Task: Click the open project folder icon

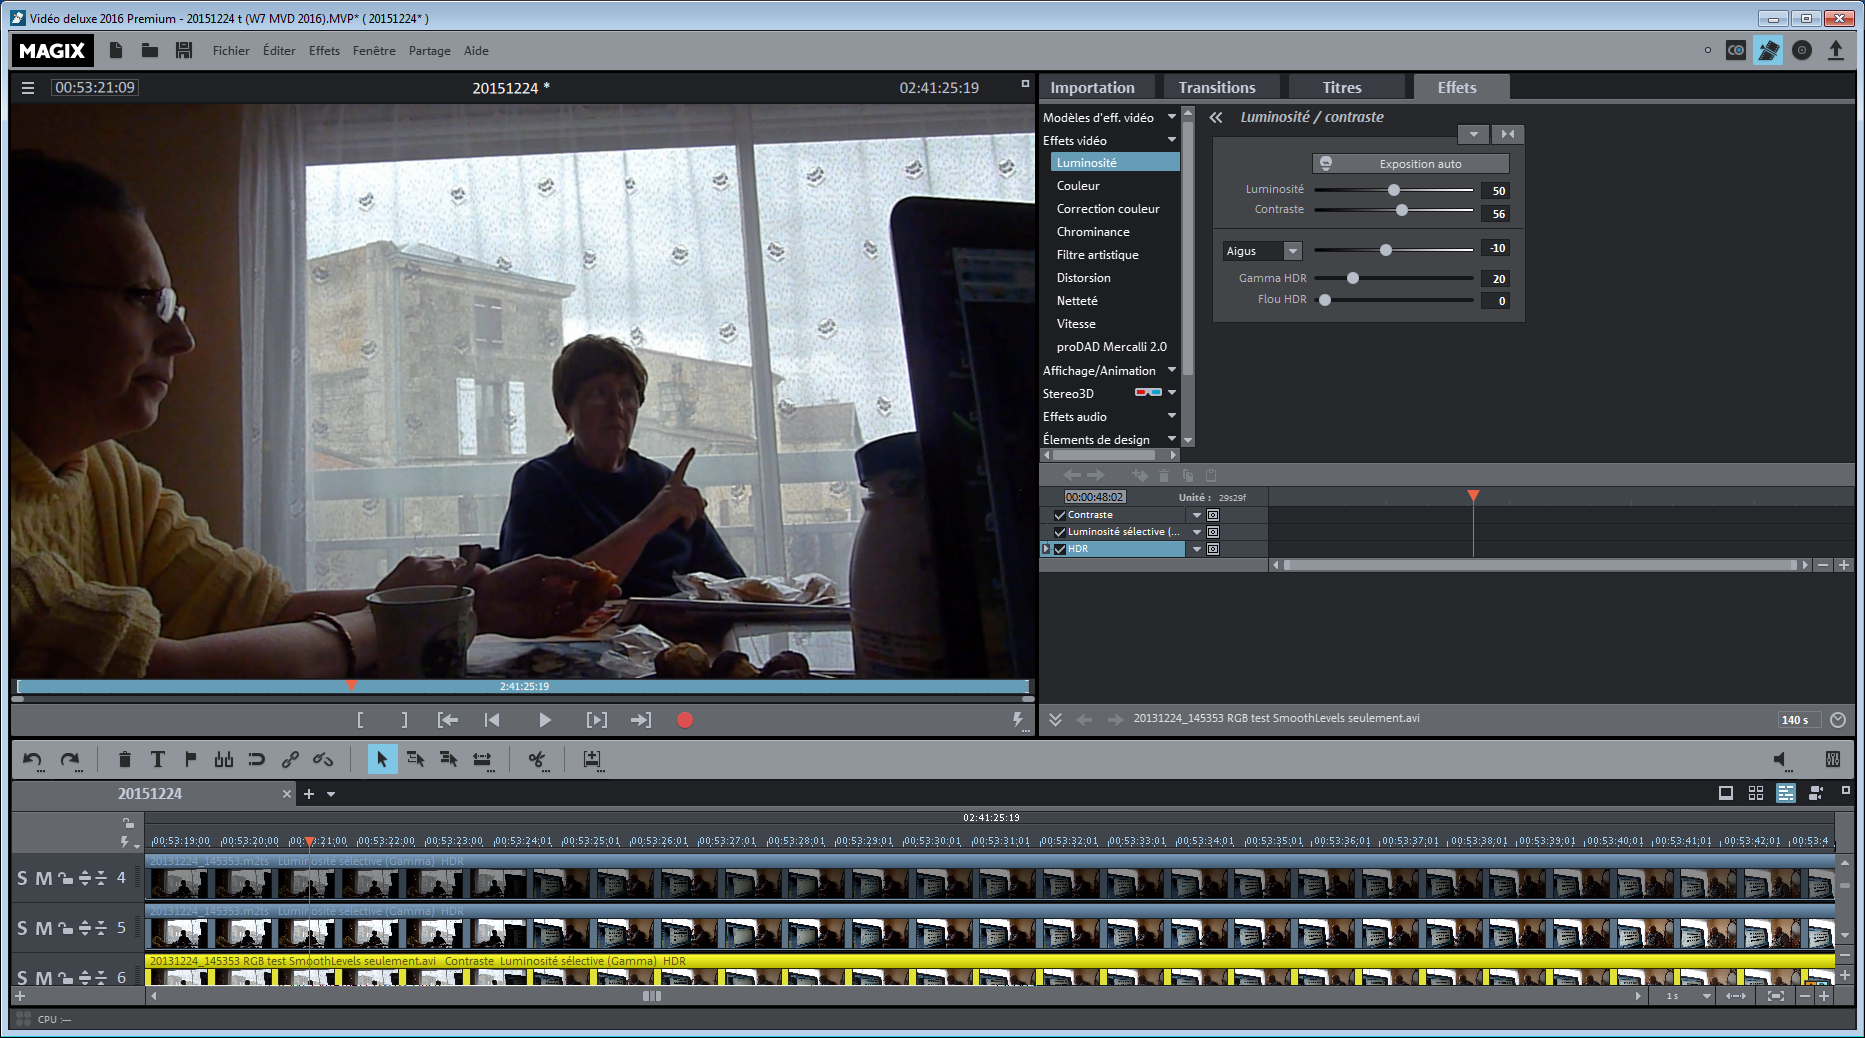Action: coord(150,50)
